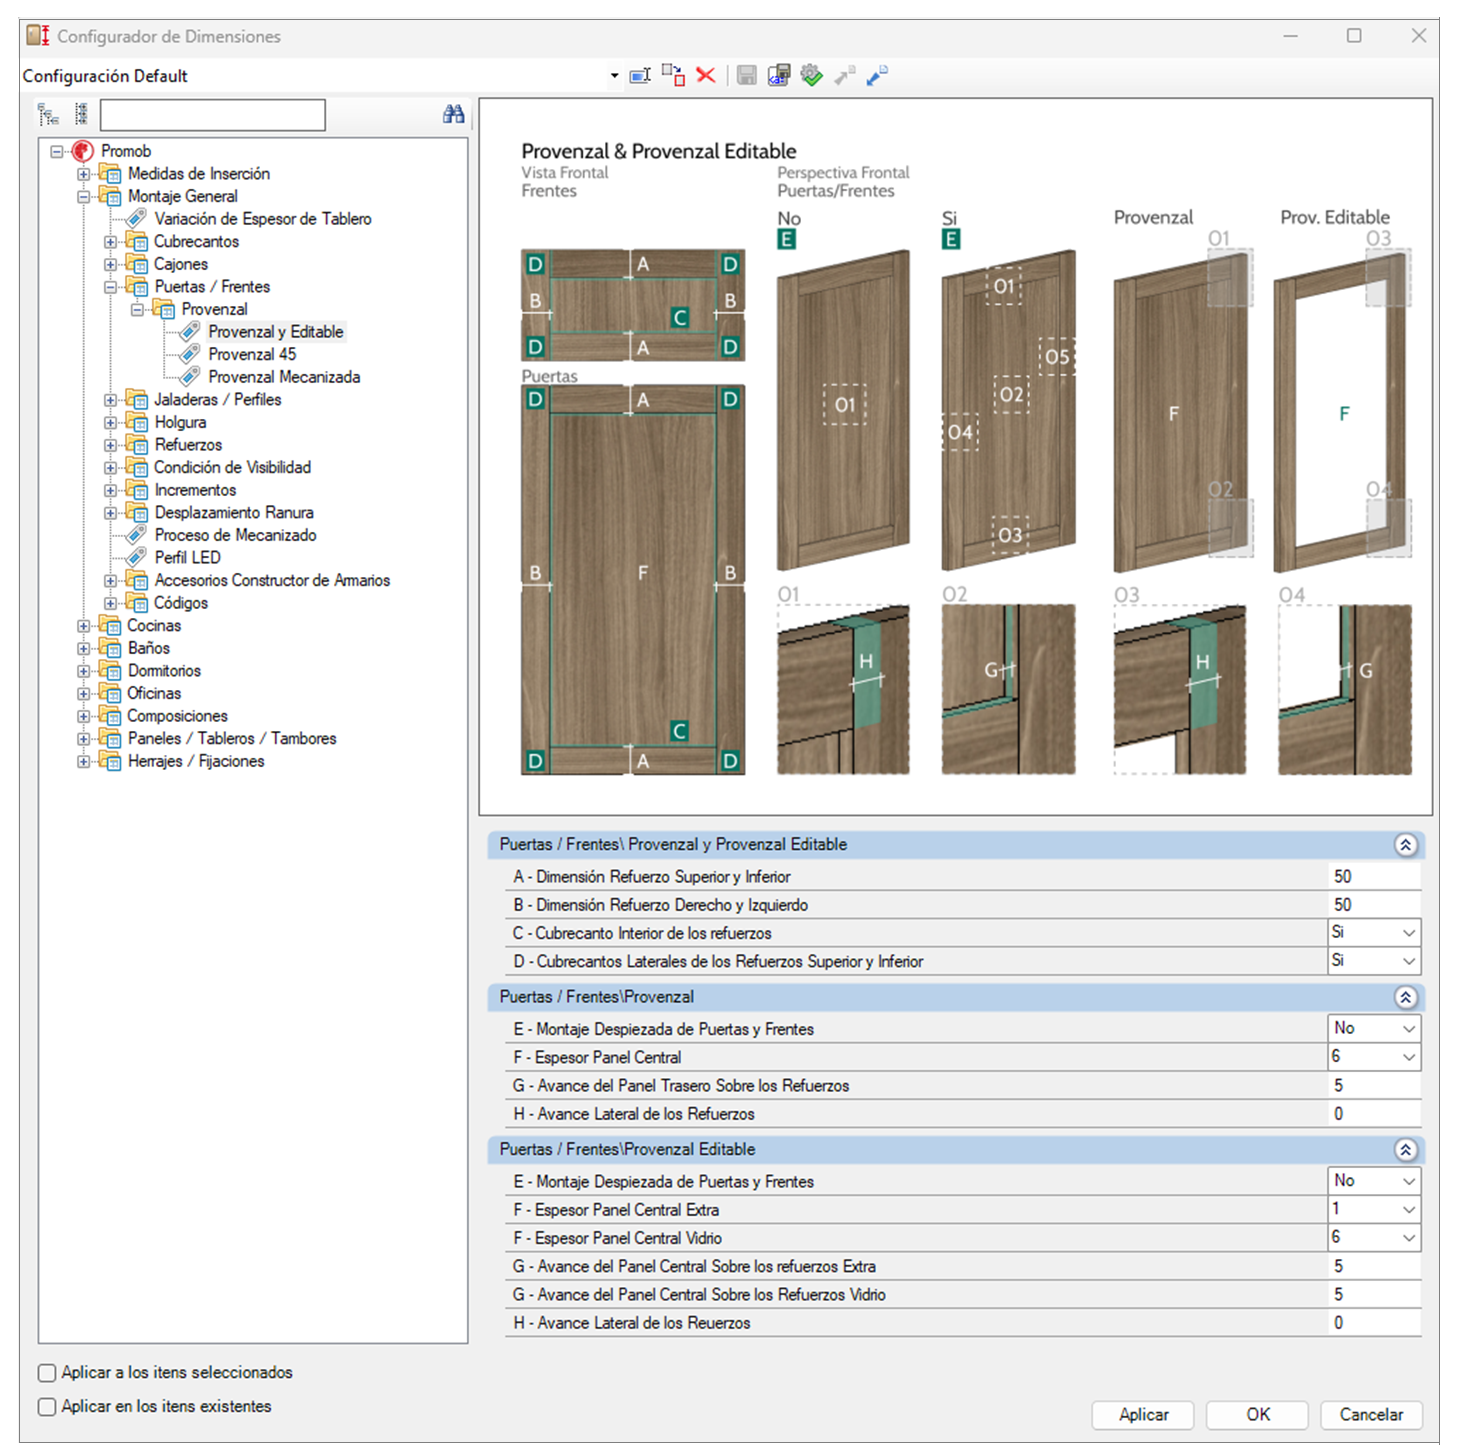Click the rename configuration icon
The image size is (1464, 1456).
click(x=640, y=76)
